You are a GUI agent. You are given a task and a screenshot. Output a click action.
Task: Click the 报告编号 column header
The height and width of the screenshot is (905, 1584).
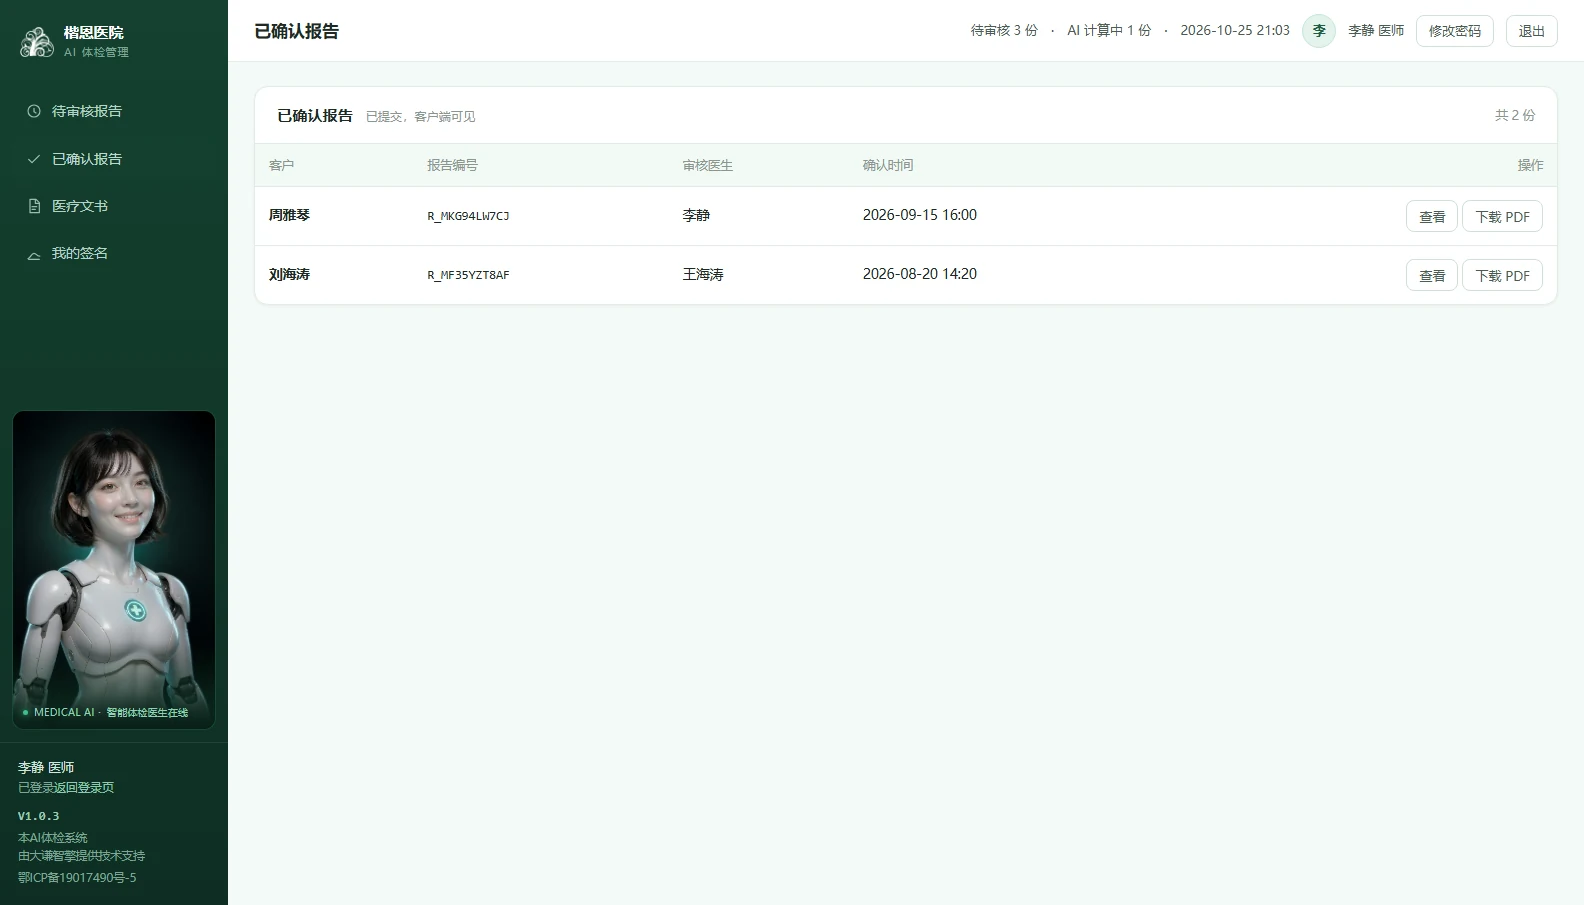tap(452, 165)
